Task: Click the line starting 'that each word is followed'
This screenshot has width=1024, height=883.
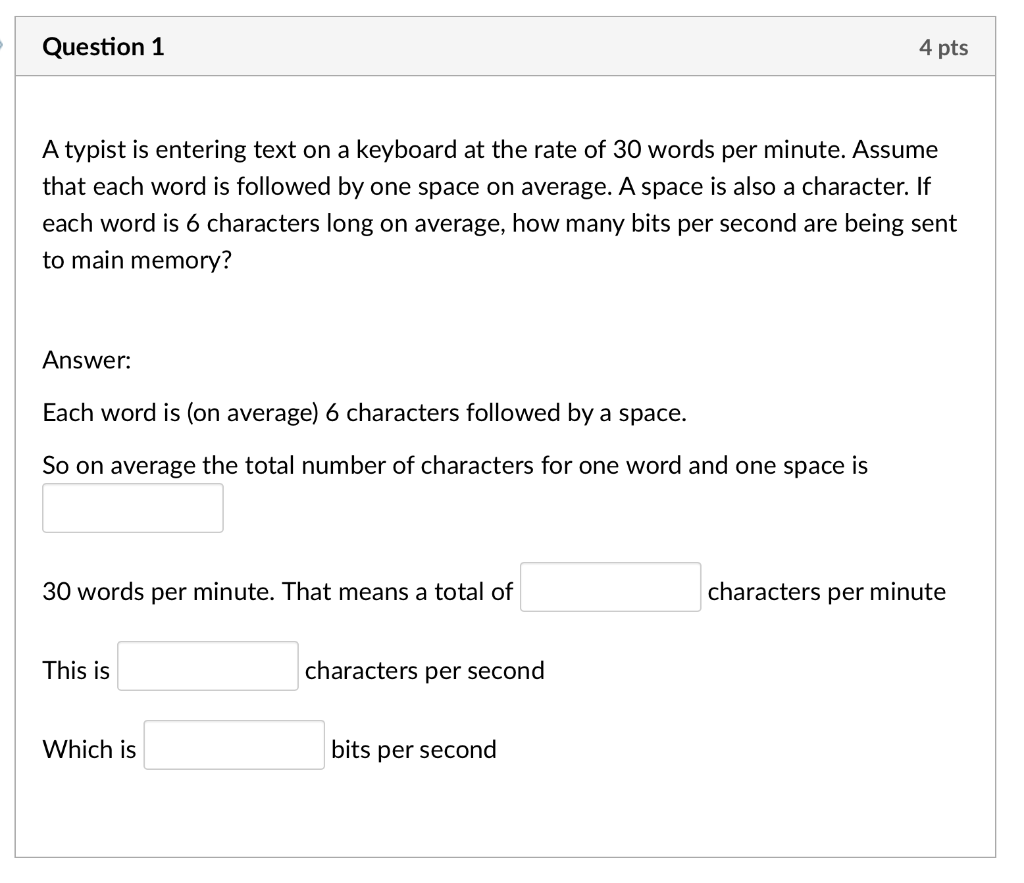Action: point(487,187)
